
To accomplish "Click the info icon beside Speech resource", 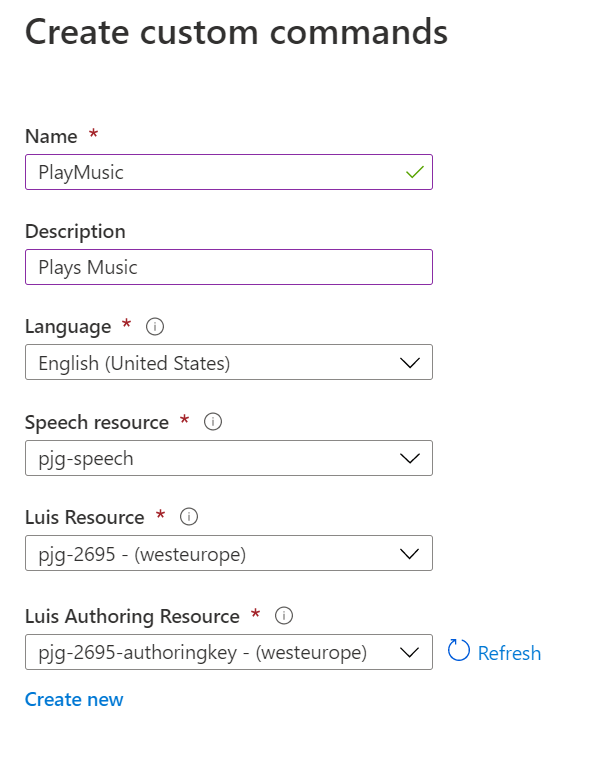I will click(212, 422).
